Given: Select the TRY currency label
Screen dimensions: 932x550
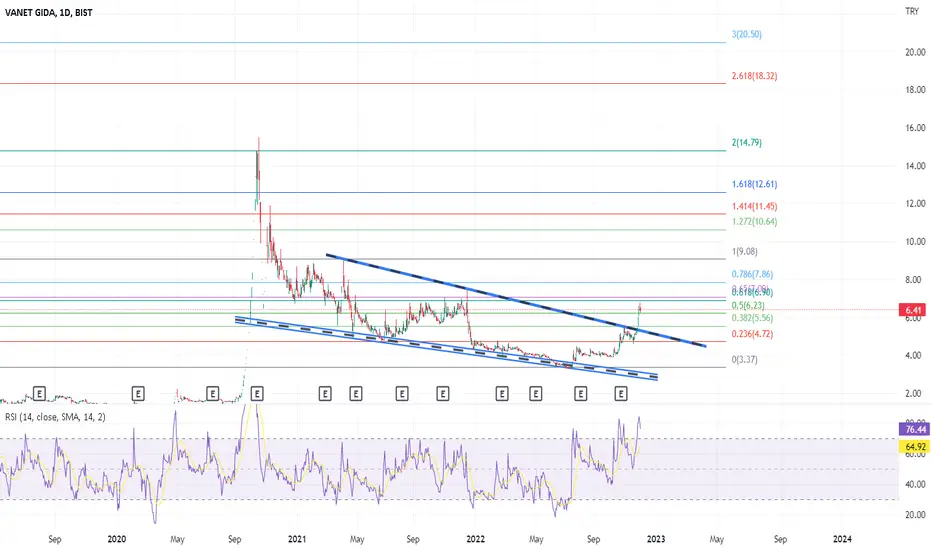Looking at the screenshot, I should (911, 11).
